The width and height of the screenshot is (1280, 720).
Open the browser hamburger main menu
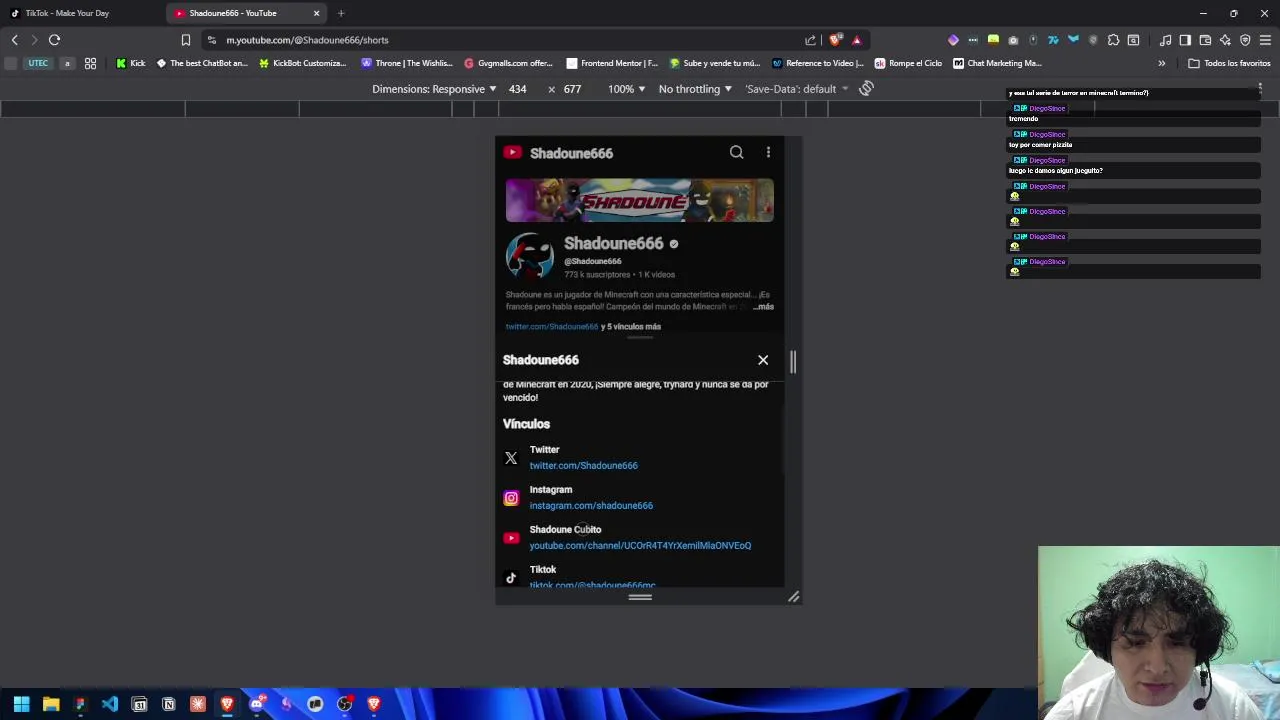click(1265, 40)
